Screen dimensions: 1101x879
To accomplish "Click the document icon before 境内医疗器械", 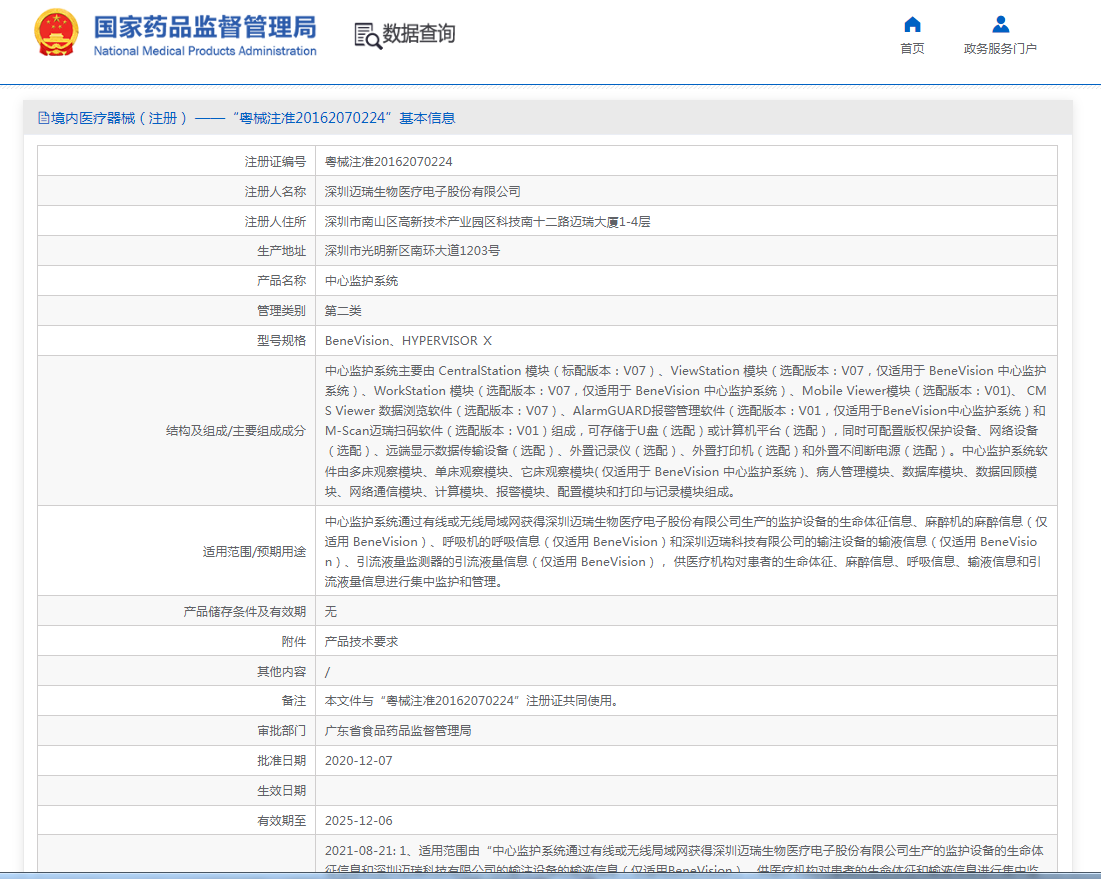I will pyautogui.click(x=44, y=118).
